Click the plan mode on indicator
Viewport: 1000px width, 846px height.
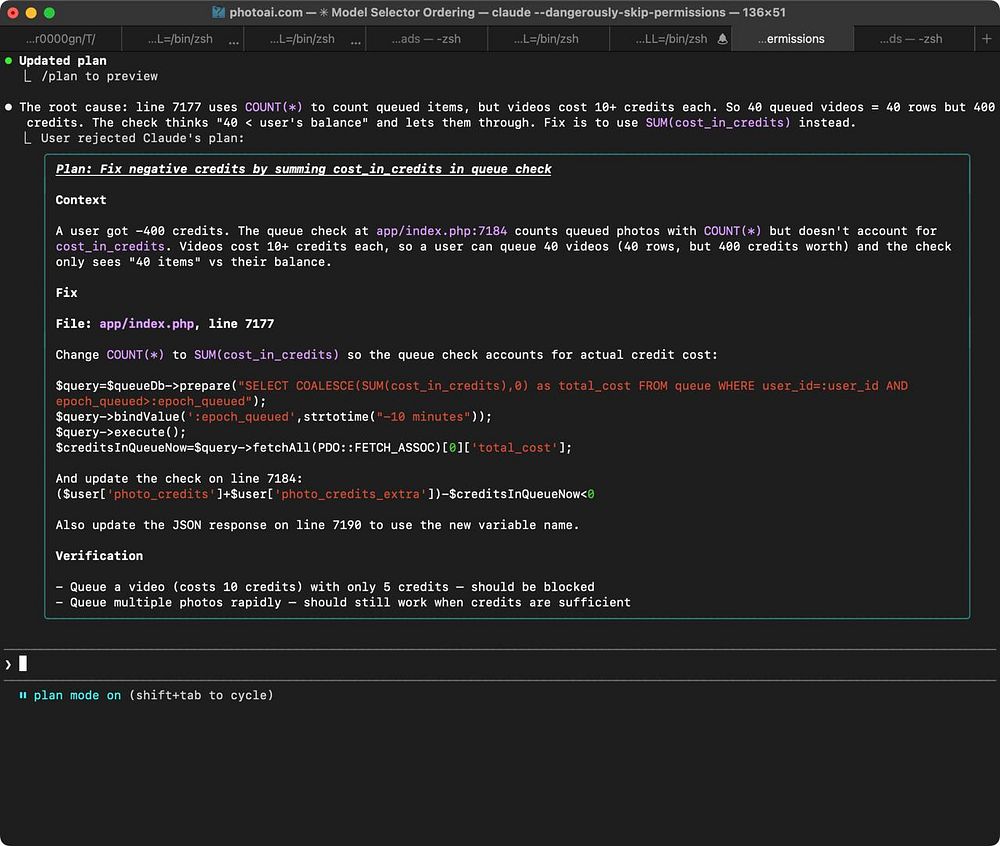77,696
